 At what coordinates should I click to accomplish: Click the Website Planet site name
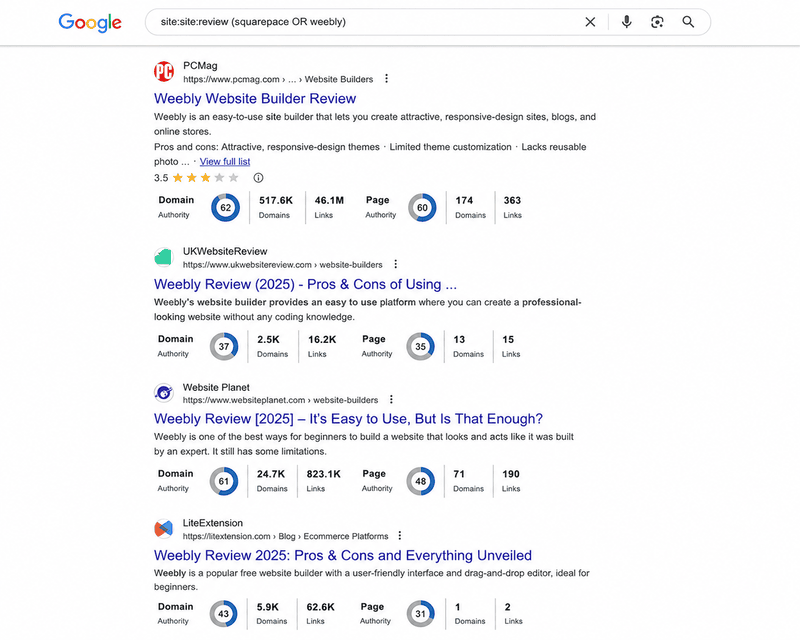click(x=216, y=387)
